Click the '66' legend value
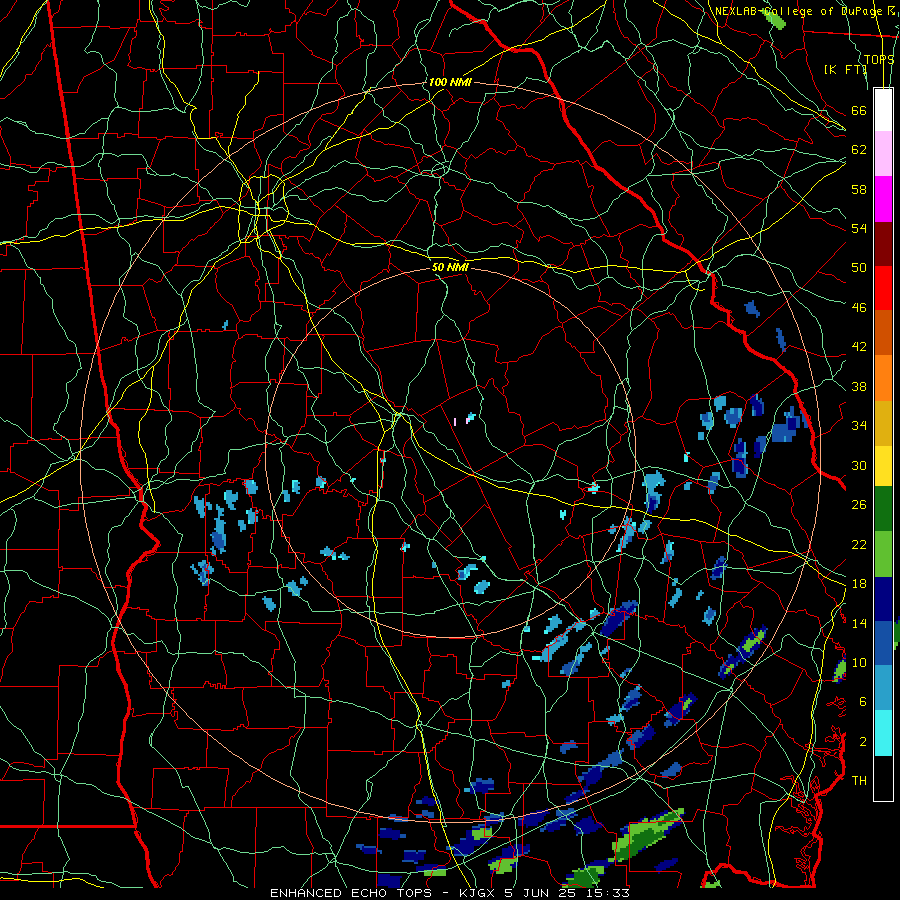 (x=859, y=110)
